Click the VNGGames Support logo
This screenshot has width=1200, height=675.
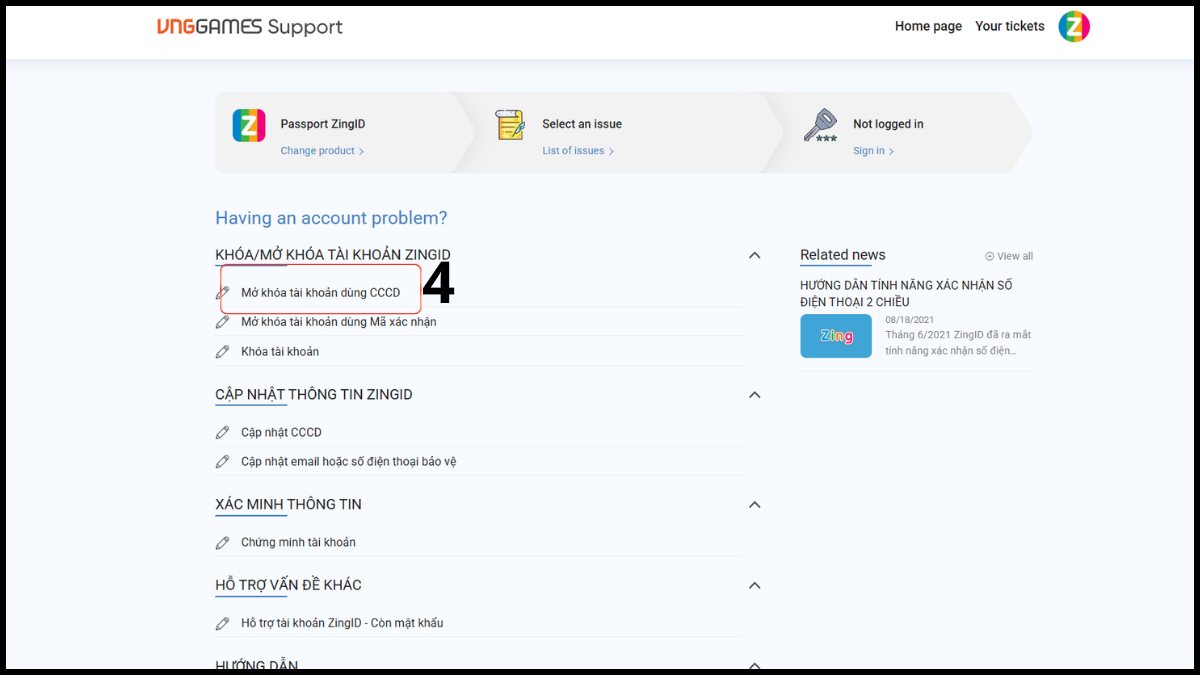pos(250,27)
